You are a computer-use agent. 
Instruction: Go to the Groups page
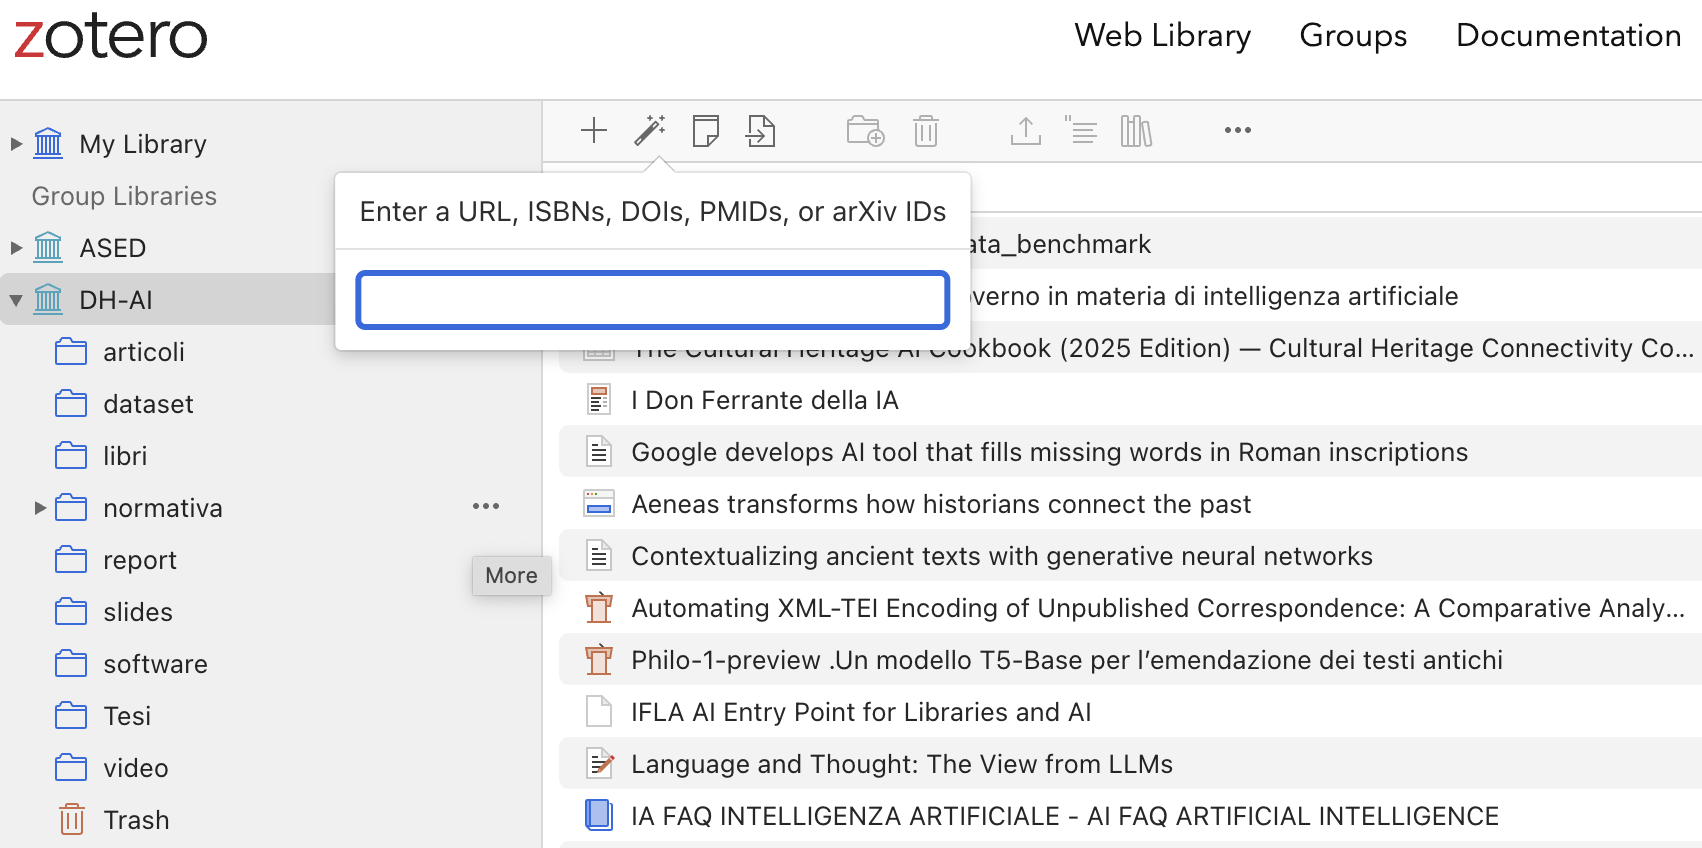(x=1353, y=35)
